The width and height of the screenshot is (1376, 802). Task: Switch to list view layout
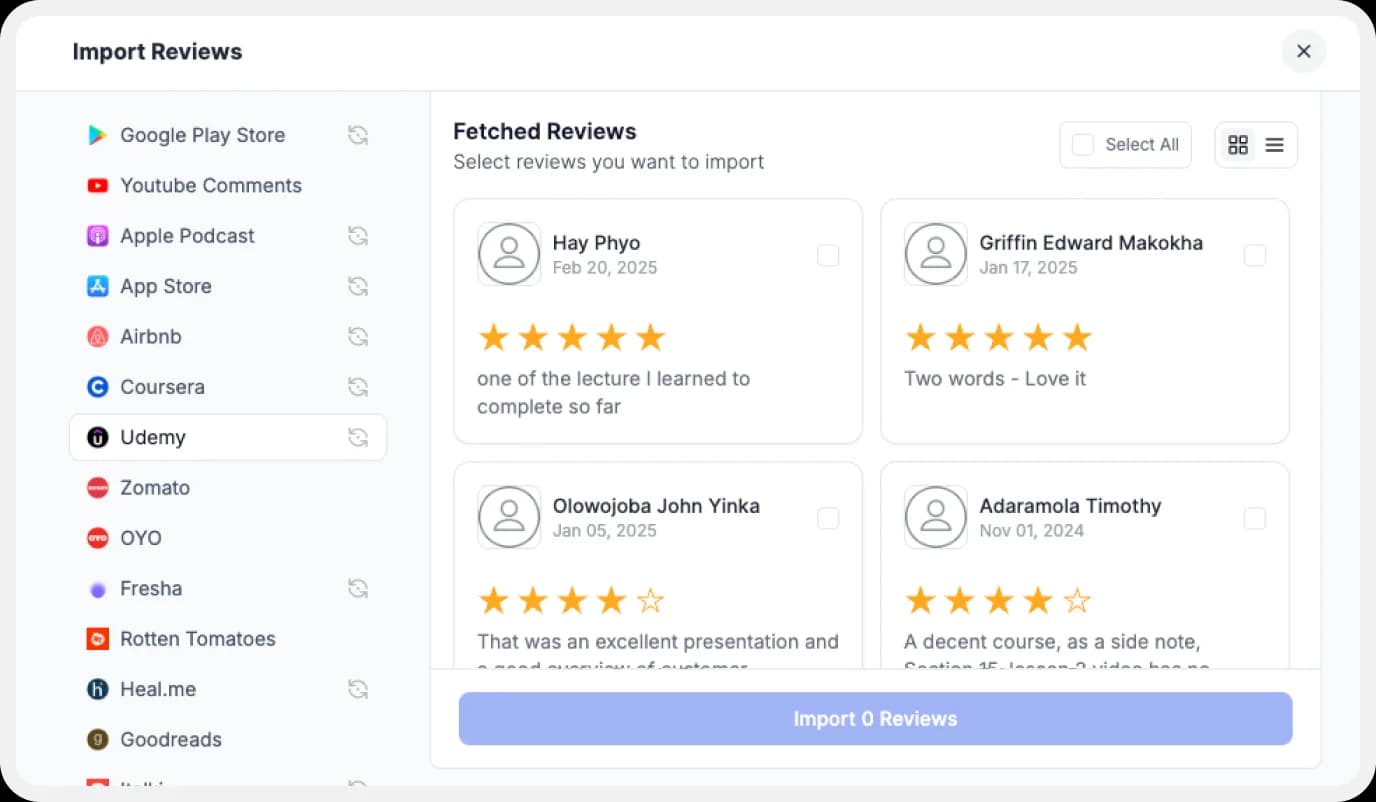pyautogui.click(x=1274, y=144)
